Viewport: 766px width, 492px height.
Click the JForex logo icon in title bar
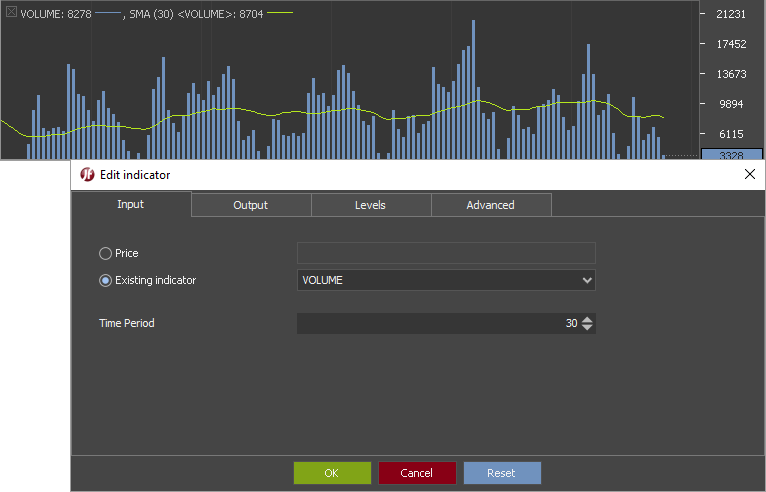click(87, 174)
